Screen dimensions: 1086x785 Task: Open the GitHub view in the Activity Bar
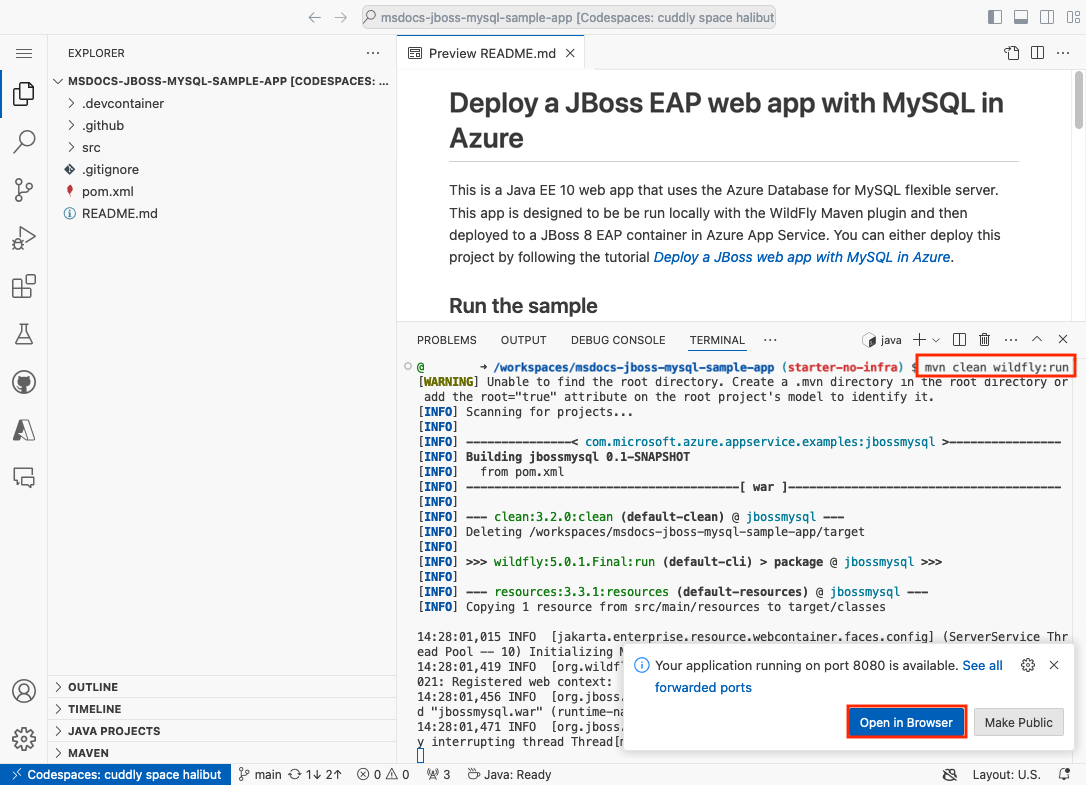[x=24, y=382]
